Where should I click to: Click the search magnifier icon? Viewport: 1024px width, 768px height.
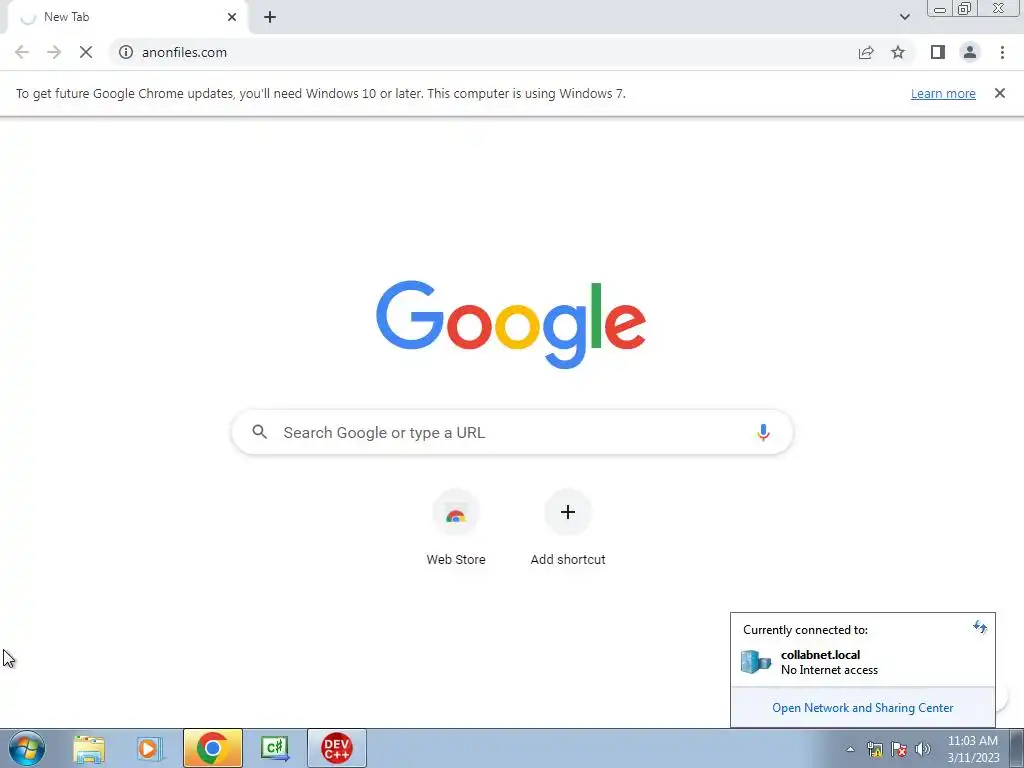click(x=259, y=432)
